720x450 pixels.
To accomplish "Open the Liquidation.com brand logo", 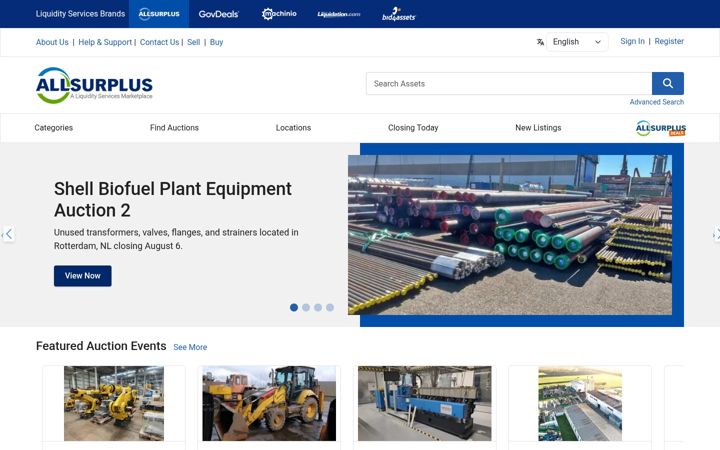I will (x=339, y=14).
